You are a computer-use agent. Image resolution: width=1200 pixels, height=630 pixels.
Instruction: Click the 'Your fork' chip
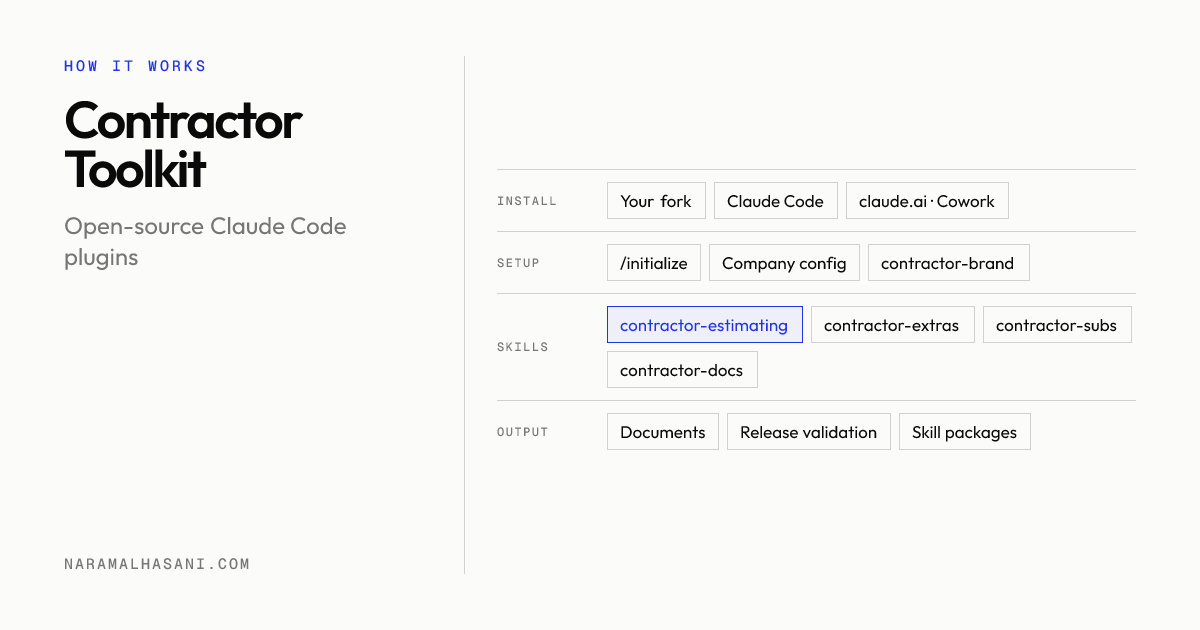pyautogui.click(x=656, y=201)
